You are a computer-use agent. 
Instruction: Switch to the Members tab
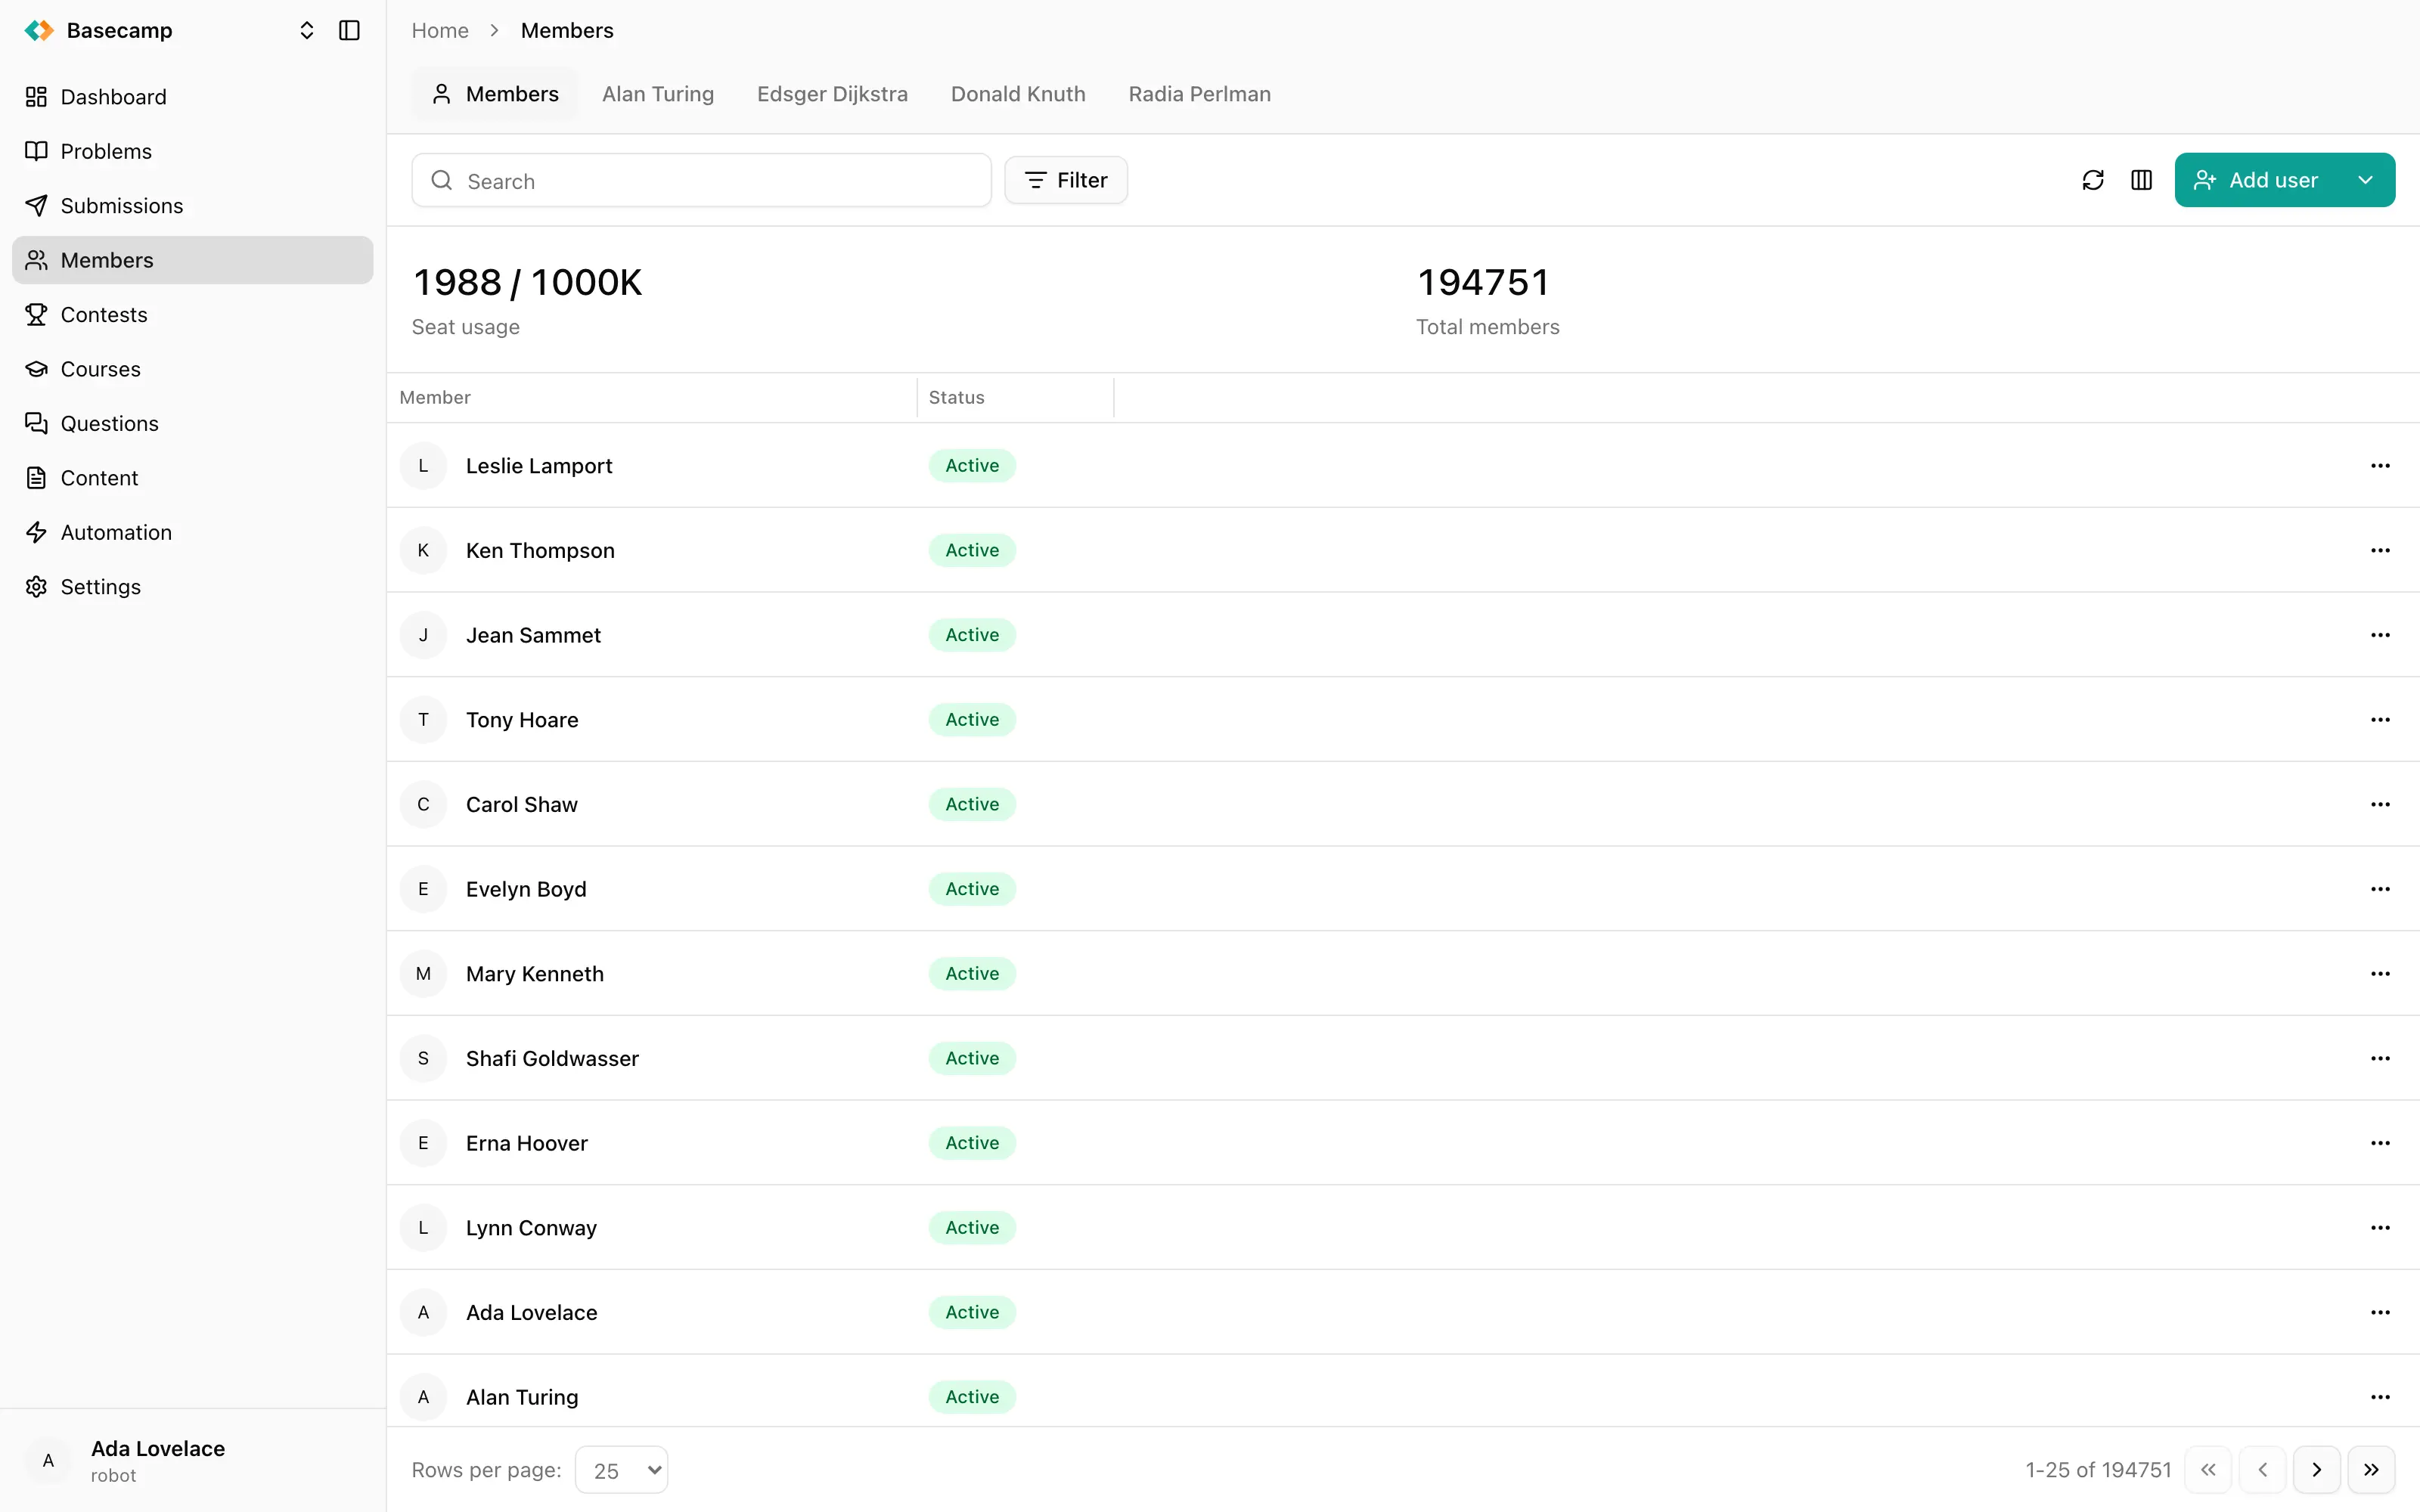(x=495, y=94)
